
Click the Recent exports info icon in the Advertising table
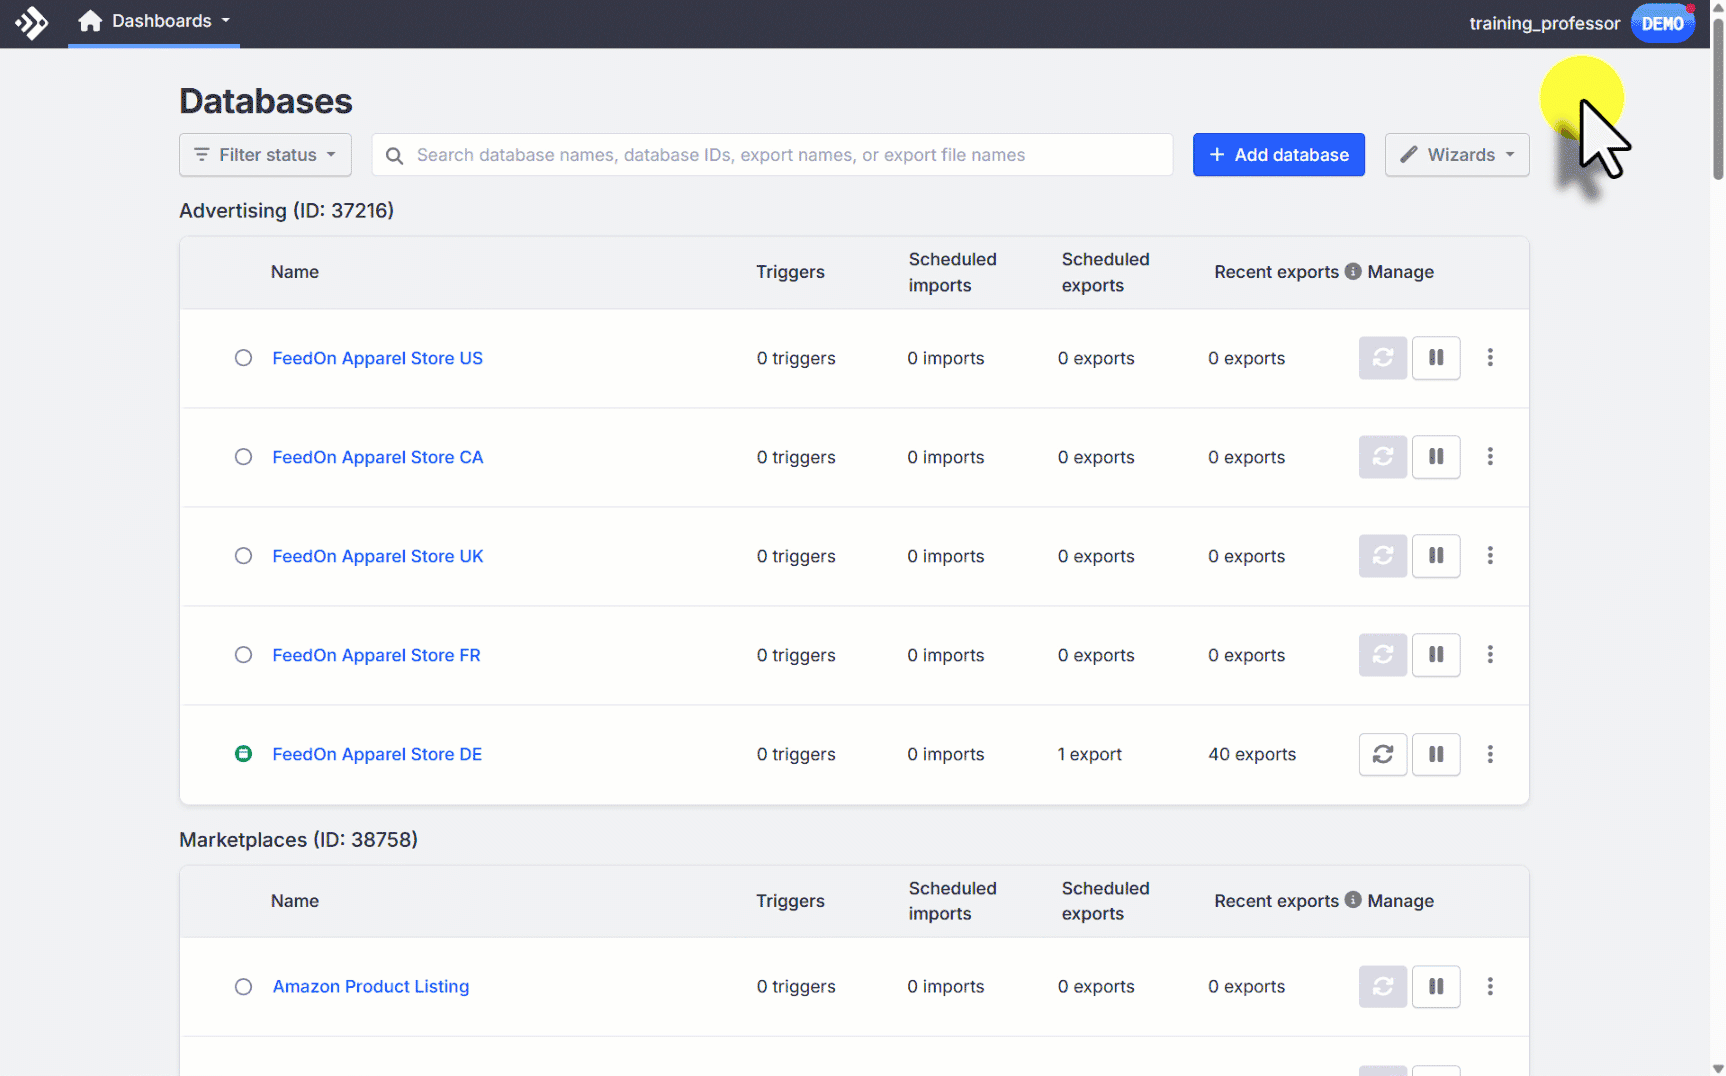click(1353, 271)
